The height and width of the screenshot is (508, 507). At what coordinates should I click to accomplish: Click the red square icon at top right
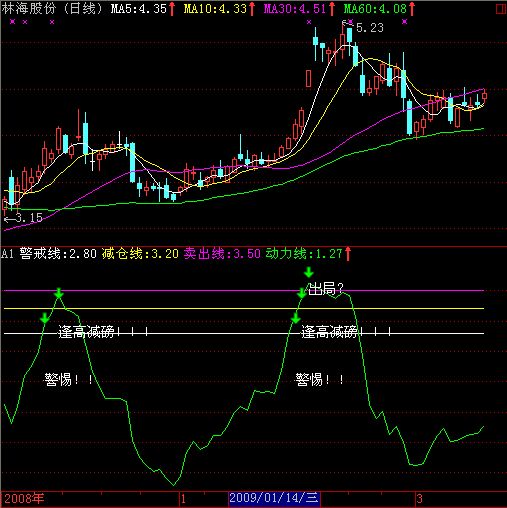point(501,9)
